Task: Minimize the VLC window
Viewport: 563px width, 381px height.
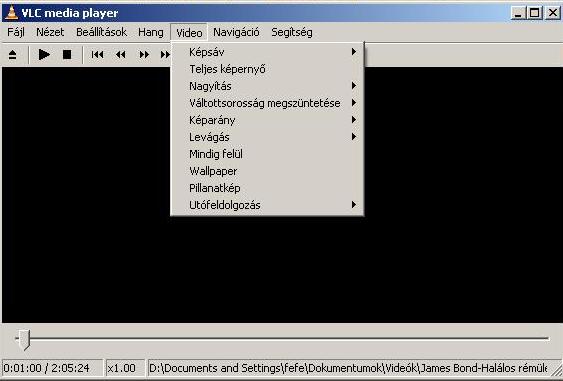Action: point(517,13)
